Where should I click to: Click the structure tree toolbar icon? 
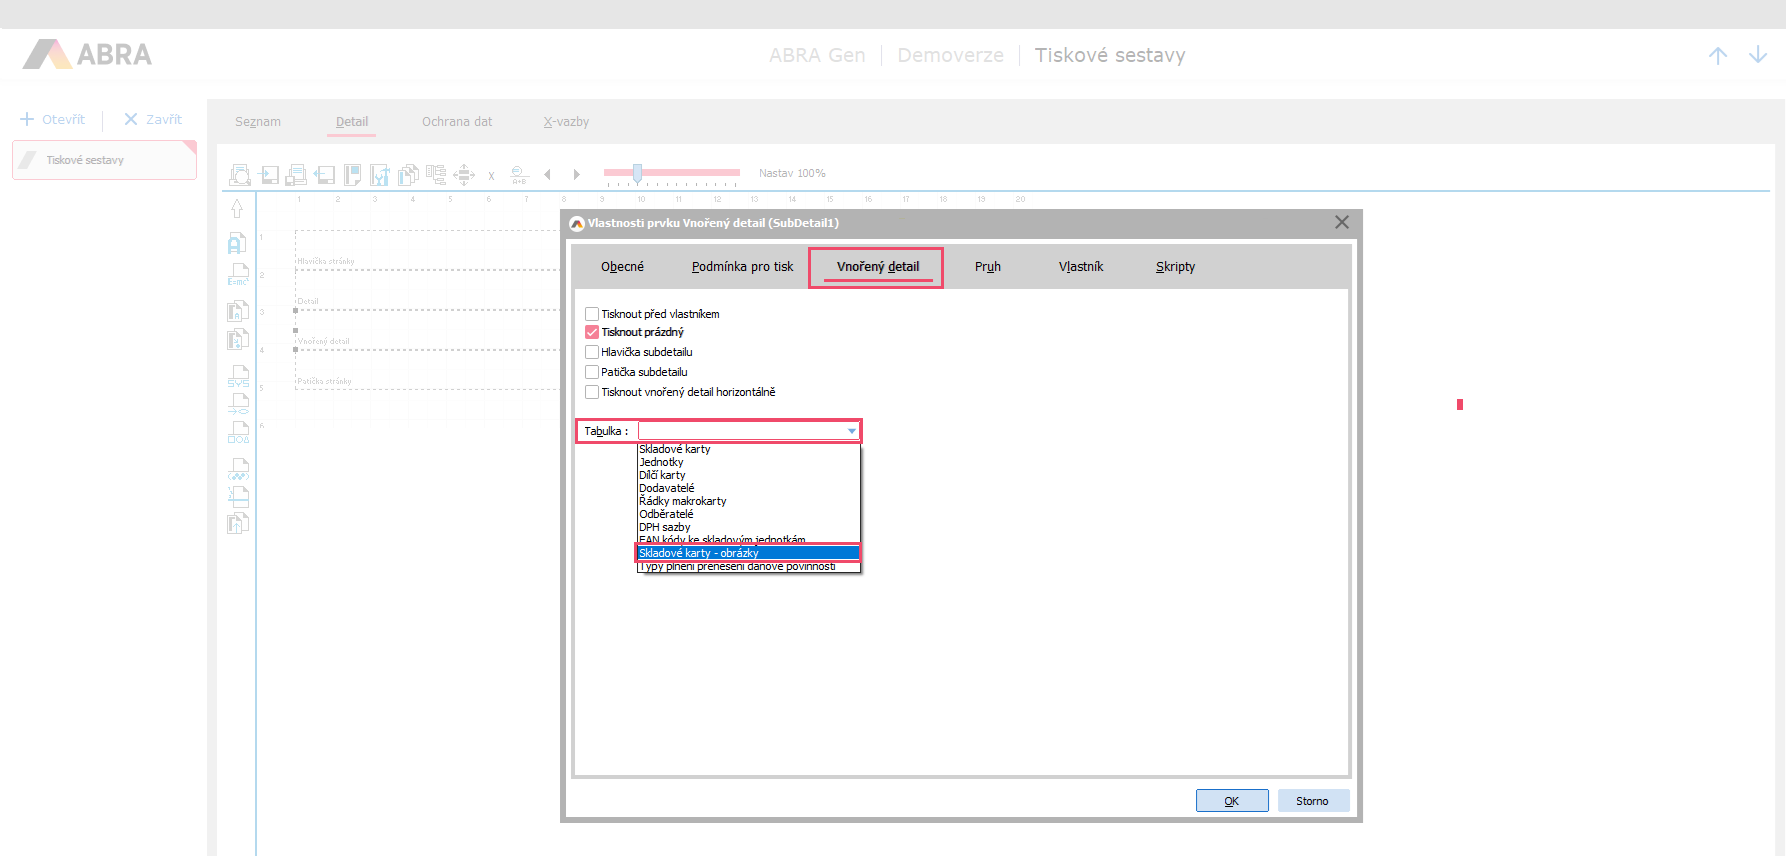coord(436,175)
